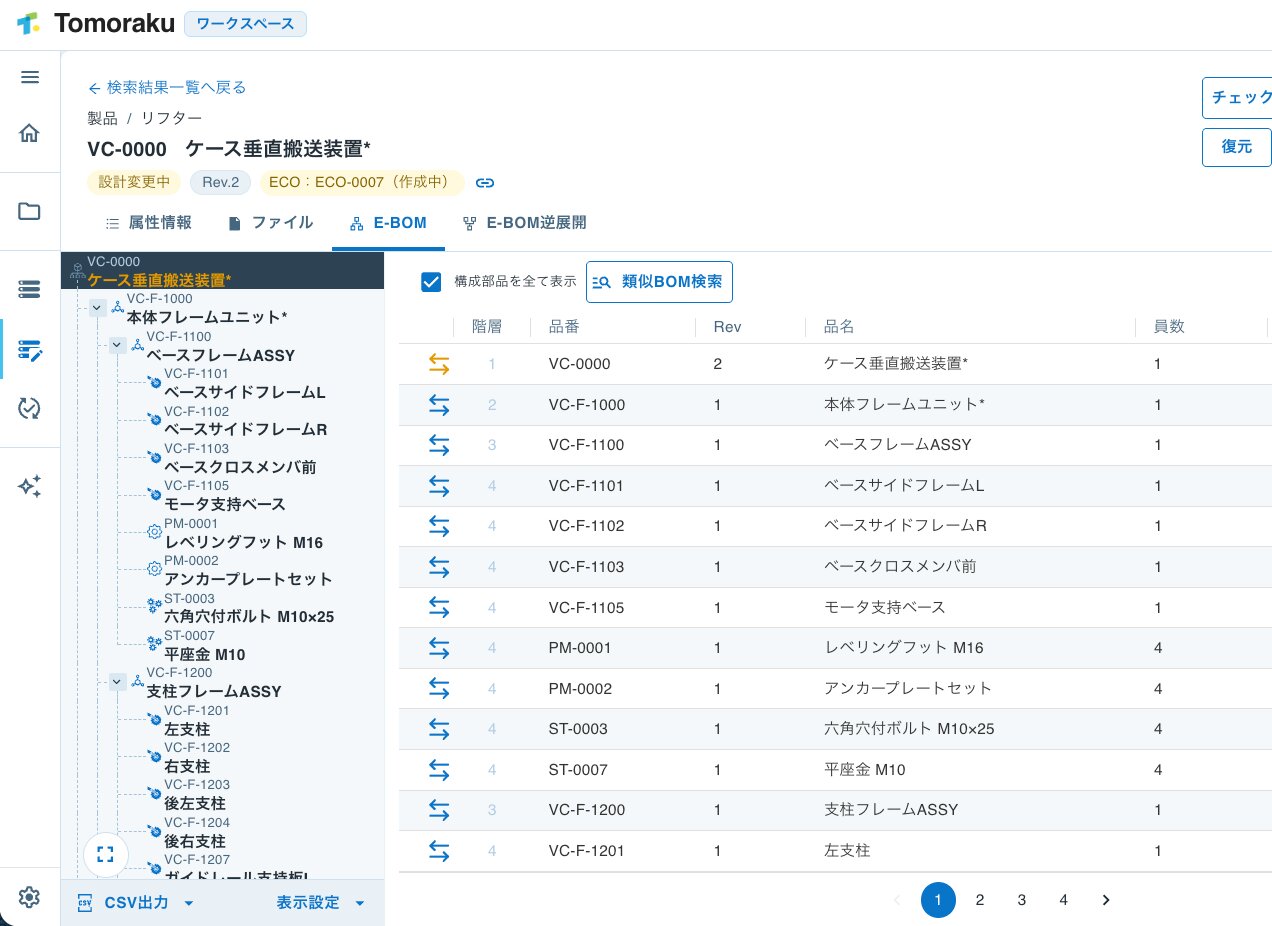Click the 品名 column header

click(x=838, y=326)
